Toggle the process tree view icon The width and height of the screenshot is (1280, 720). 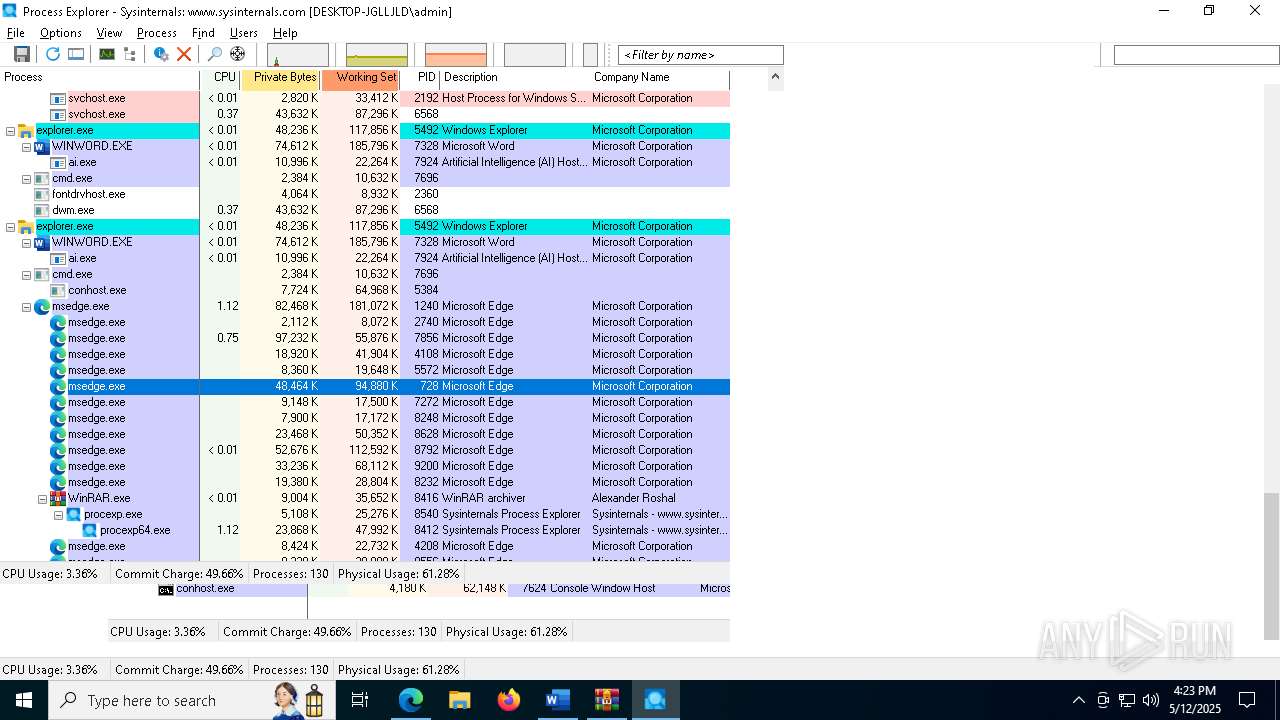pyautogui.click(x=129, y=54)
